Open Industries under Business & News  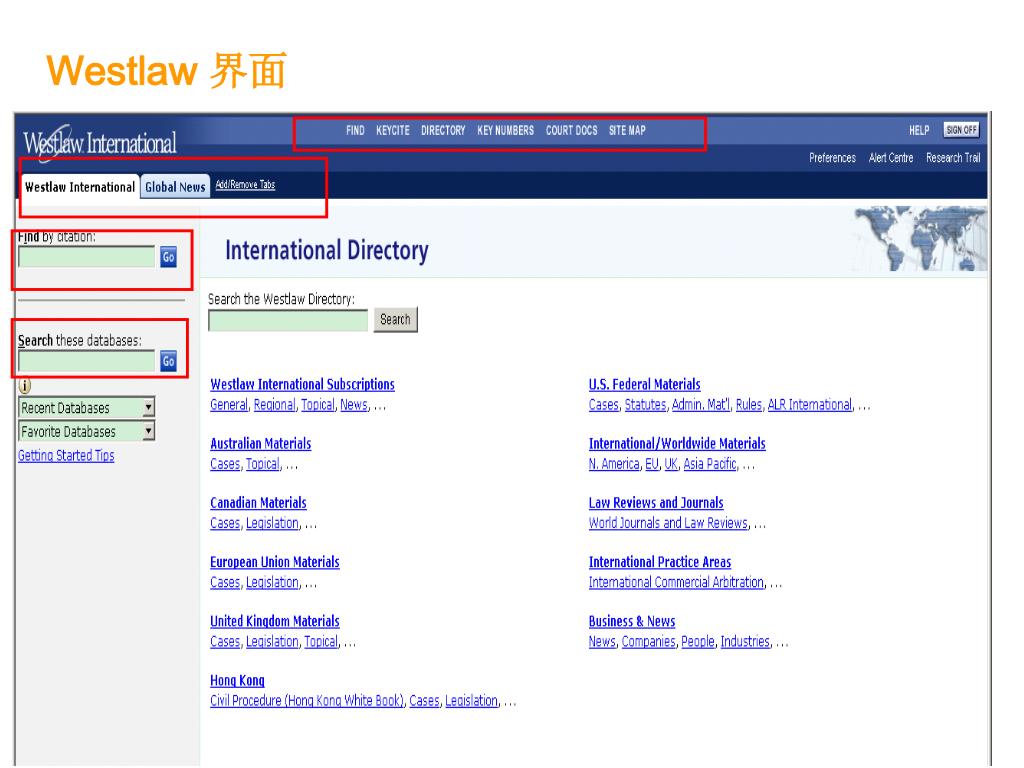[745, 642]
